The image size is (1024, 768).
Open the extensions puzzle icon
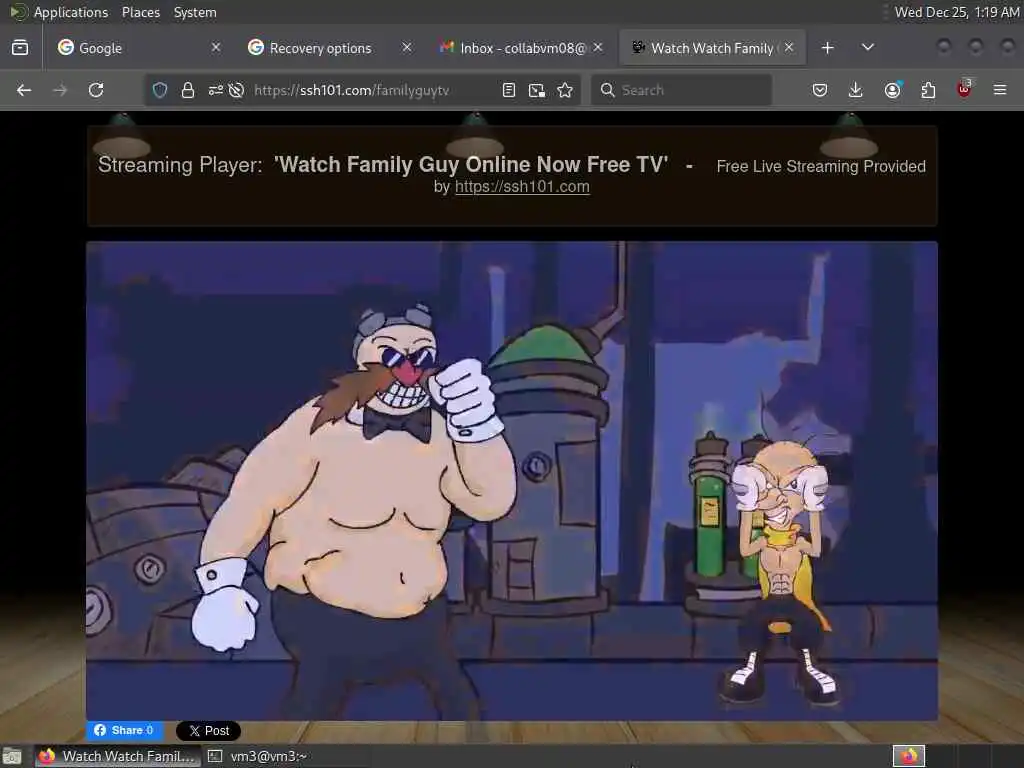(928, 90)
